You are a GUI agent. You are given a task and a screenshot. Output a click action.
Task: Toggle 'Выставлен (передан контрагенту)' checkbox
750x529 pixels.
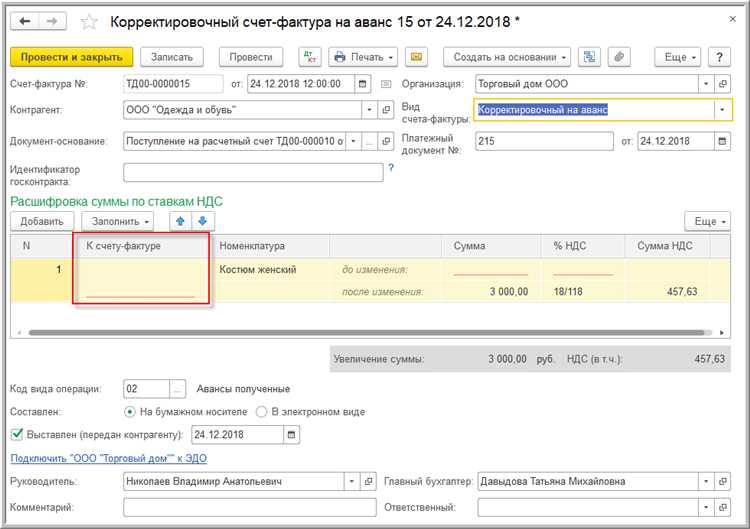pos(16,435)
